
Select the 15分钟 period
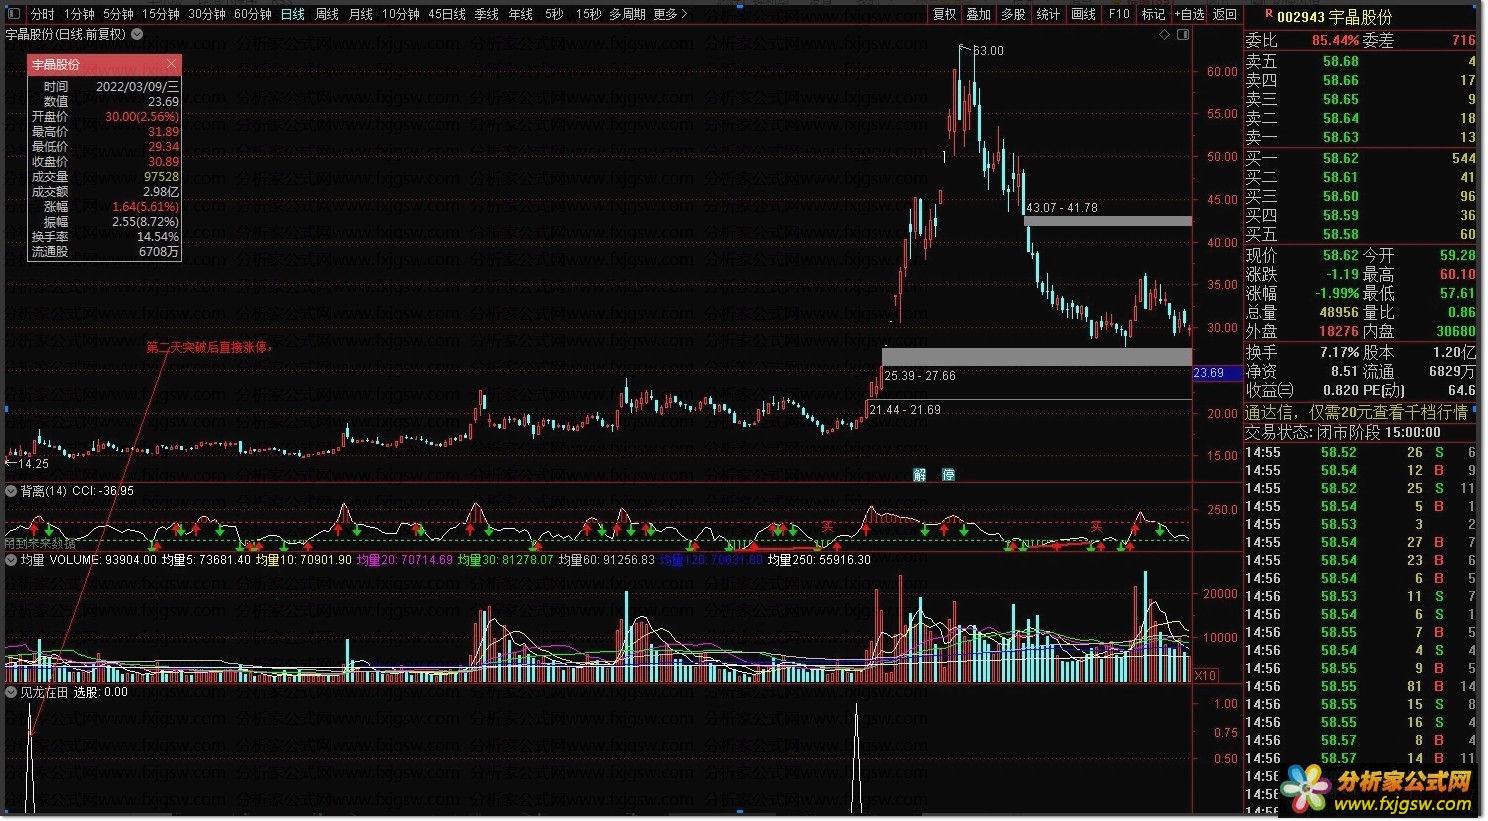pyautogui.click(x=160, y=14)
